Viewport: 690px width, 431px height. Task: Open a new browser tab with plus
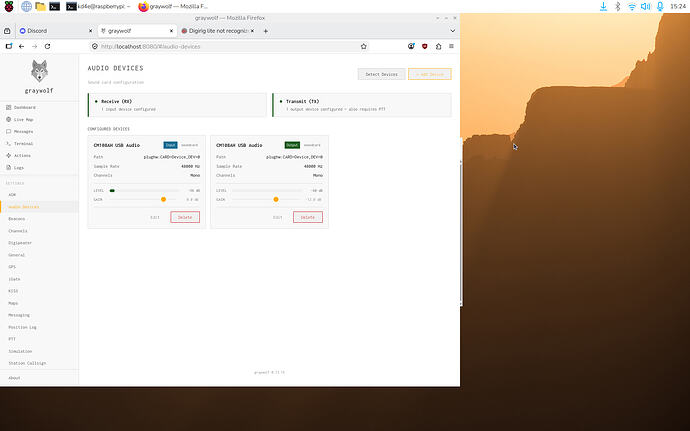tap(265, 31)
